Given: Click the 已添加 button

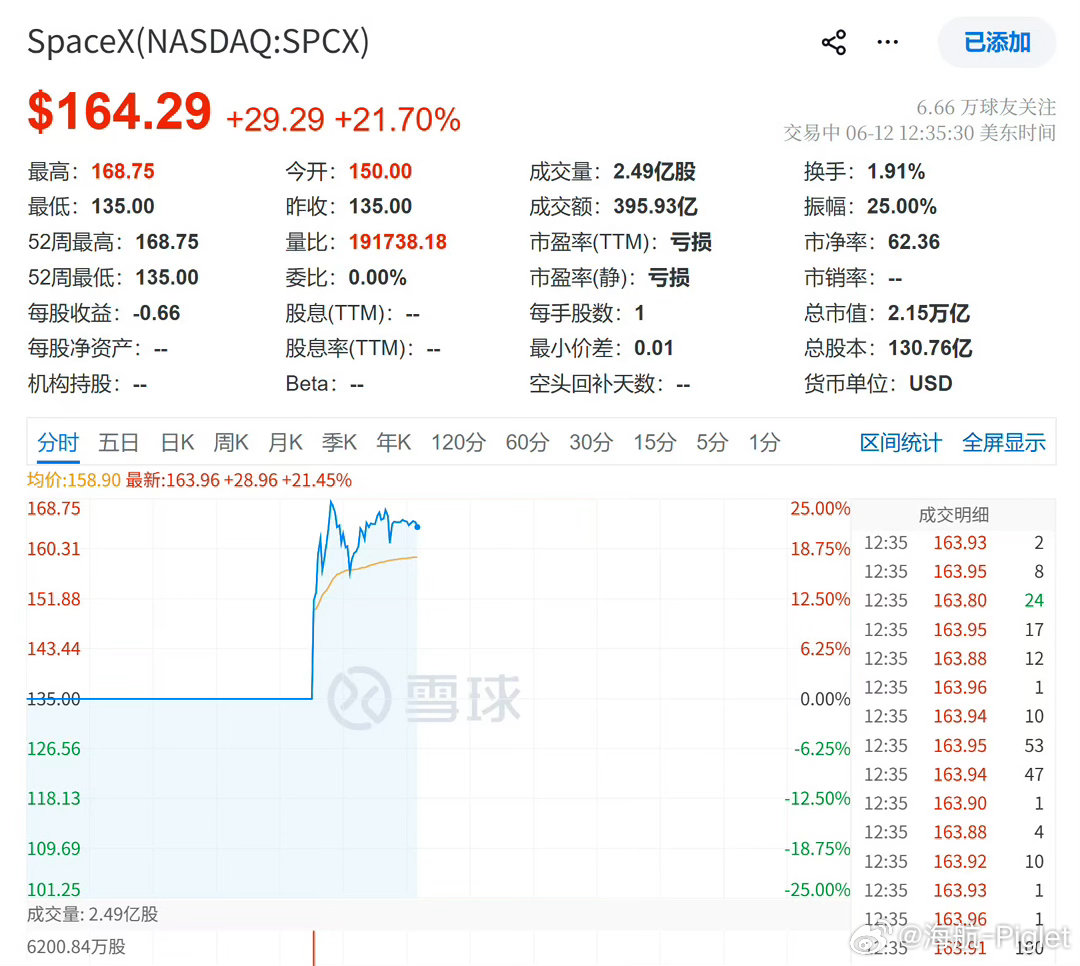Looking at the screenshot, I should (997, 43).
